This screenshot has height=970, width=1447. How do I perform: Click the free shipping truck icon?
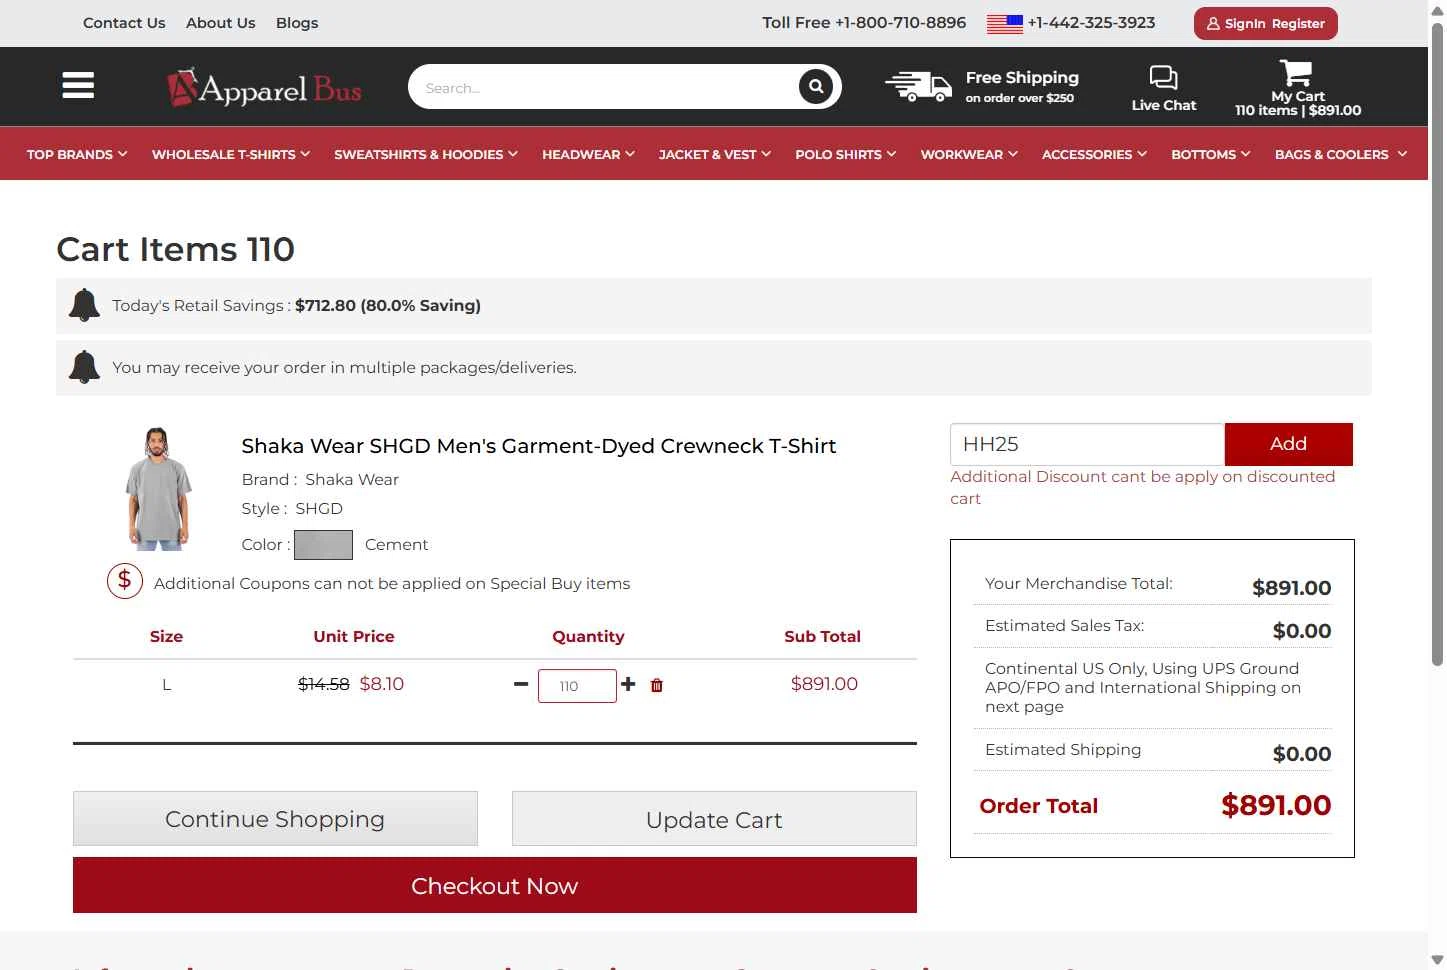click(x=918, y=87)
